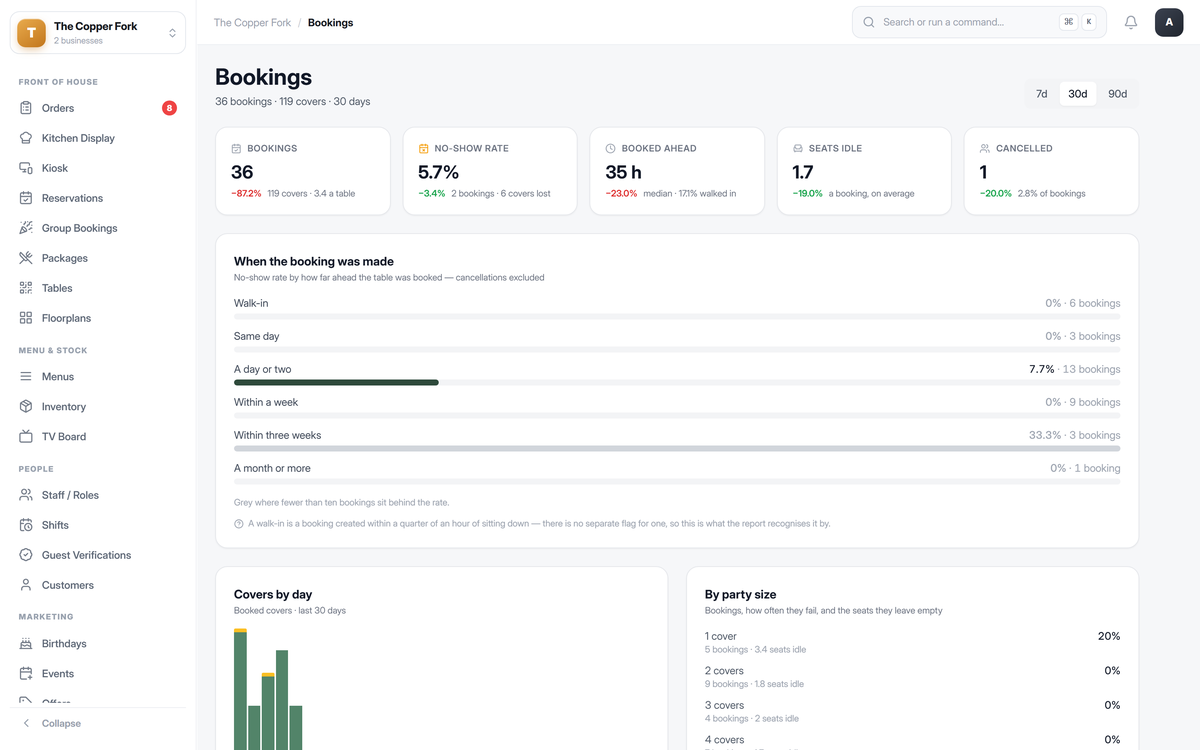The height and width of the screenshot is (750, 1200).
Task: Click the Kitchen Display chef hat icon
Action: coord(26,138)
